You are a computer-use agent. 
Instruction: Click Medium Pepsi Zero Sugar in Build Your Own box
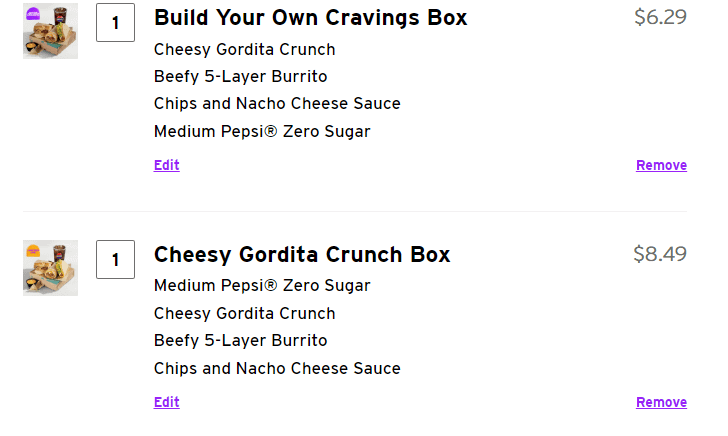click(262, 131)
